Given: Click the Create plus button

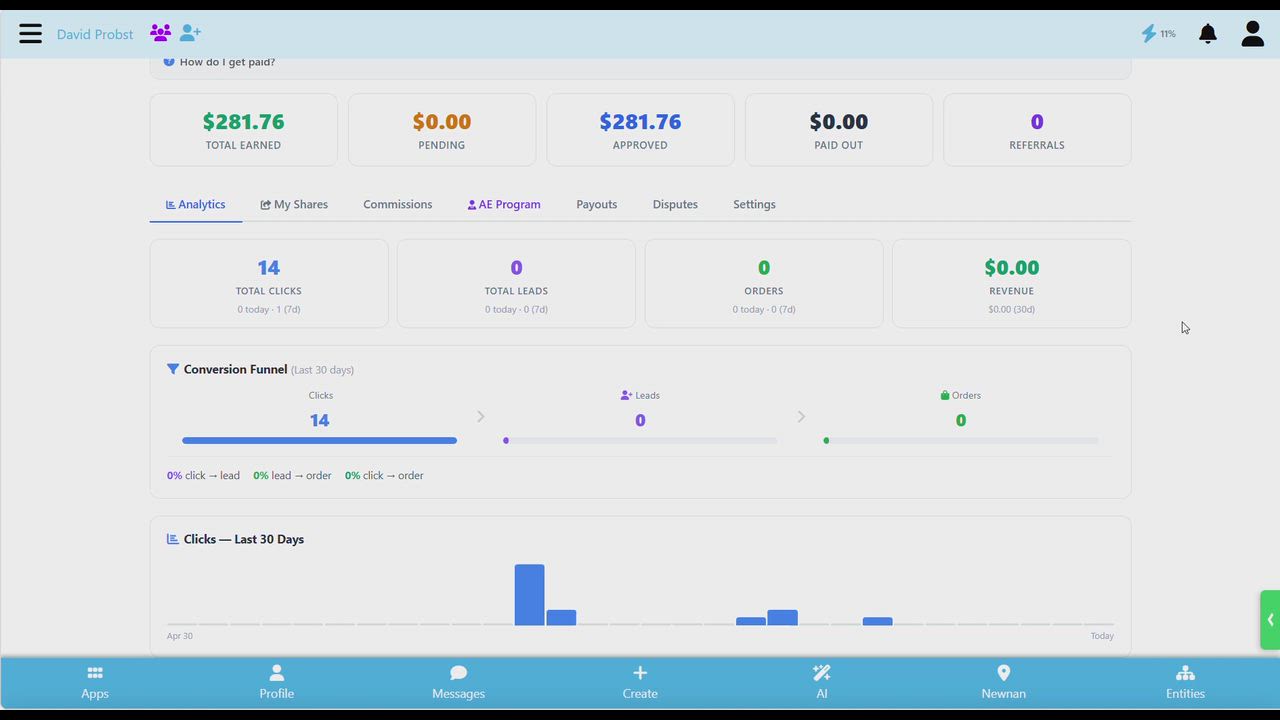Looking at the screenshot, I should point(640,683).
